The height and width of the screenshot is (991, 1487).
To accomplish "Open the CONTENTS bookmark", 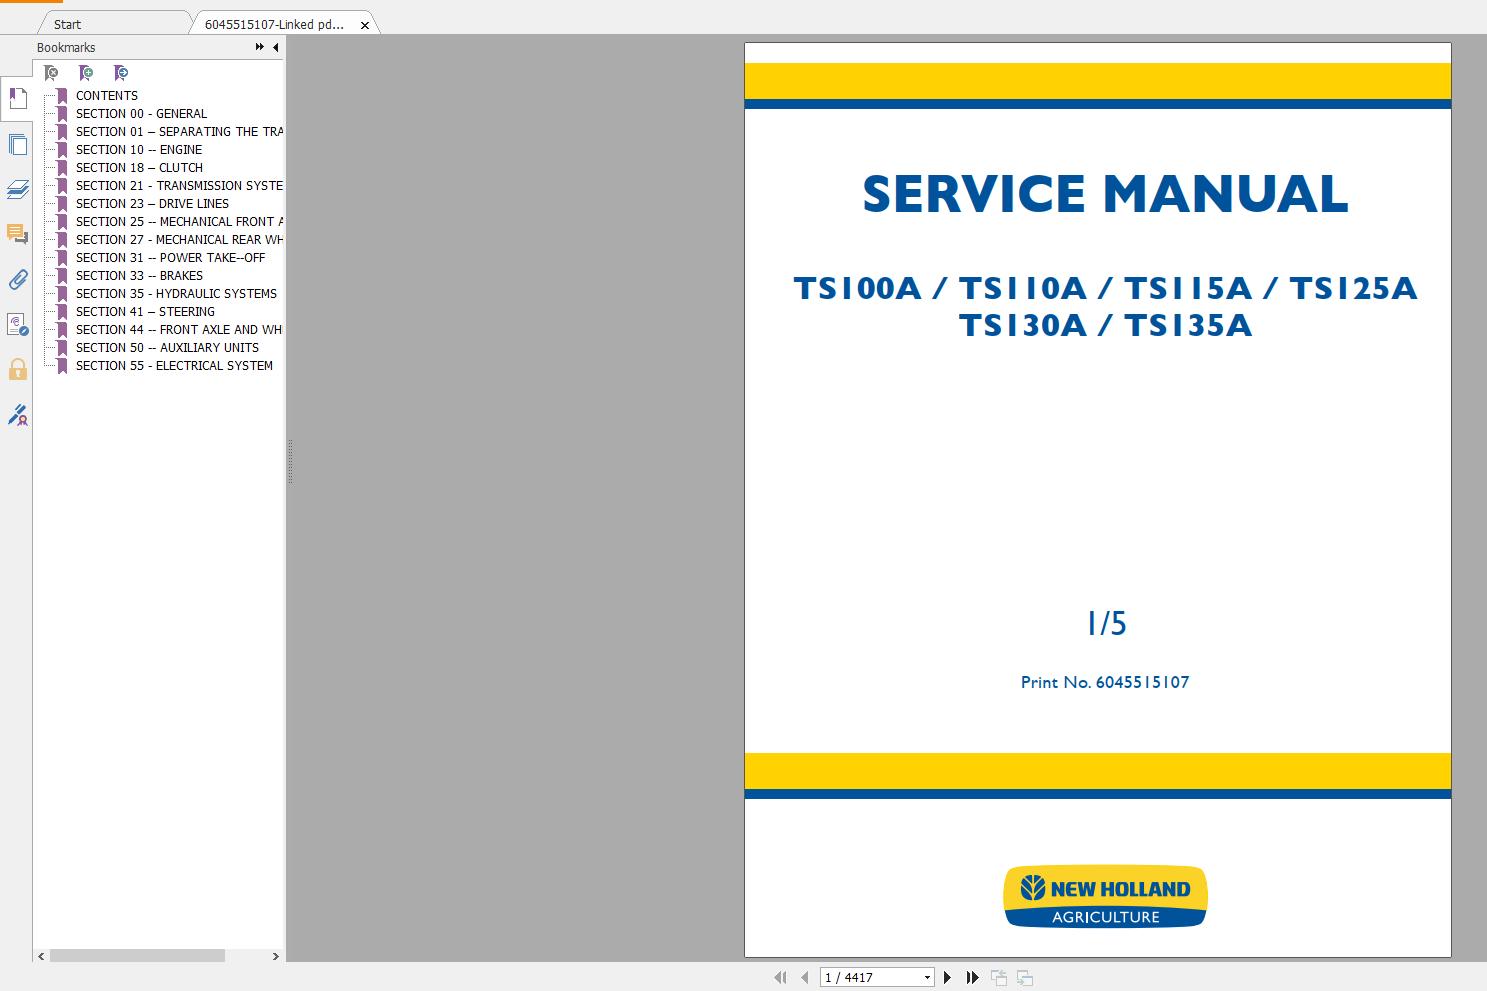I will (x=107, y=96).
